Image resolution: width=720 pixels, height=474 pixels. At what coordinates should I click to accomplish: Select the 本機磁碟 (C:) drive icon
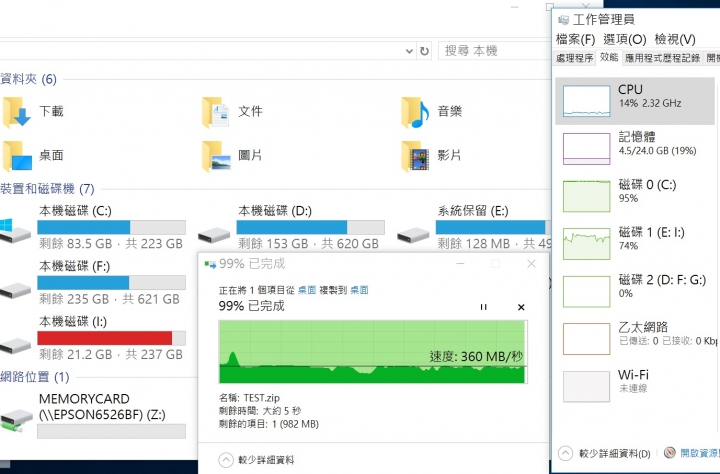tap(14, 231)
